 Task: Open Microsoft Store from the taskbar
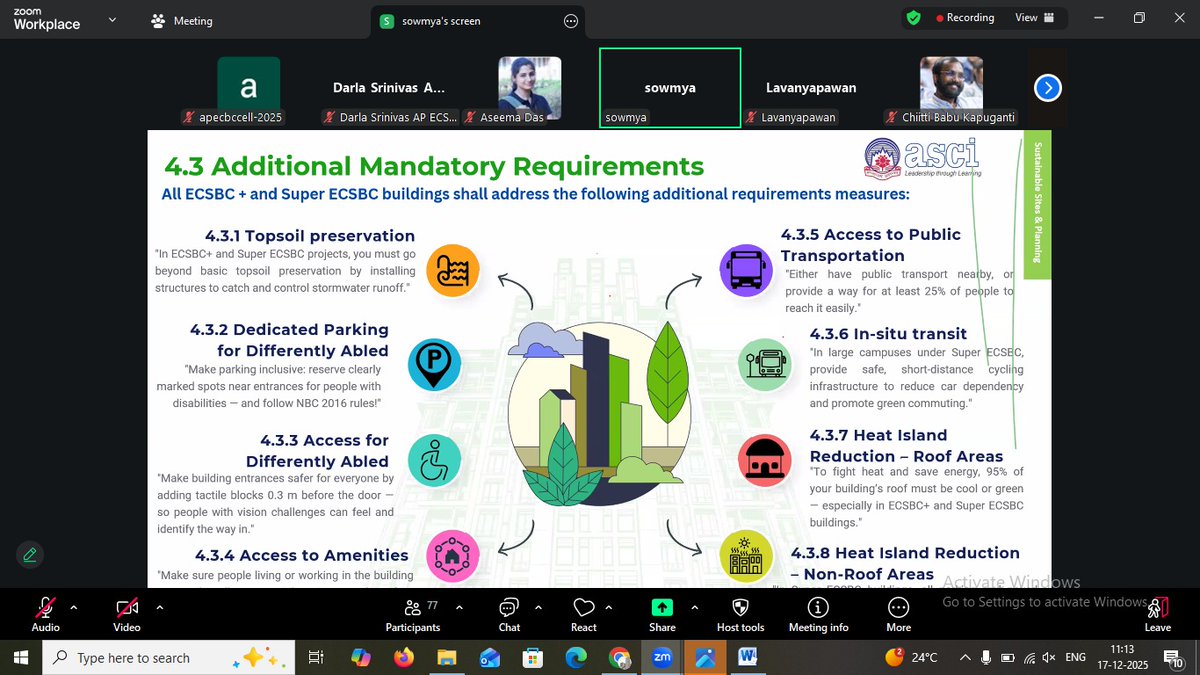pyautogui.click(x=533, y=657)
